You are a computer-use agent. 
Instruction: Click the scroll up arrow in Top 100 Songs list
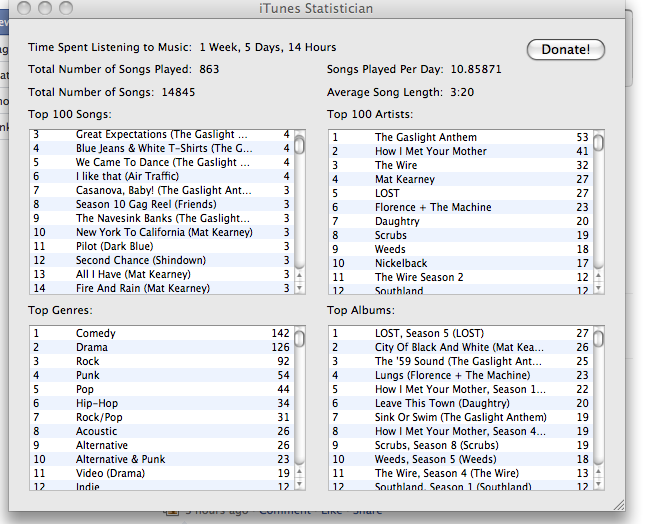(x=300, y=276)
